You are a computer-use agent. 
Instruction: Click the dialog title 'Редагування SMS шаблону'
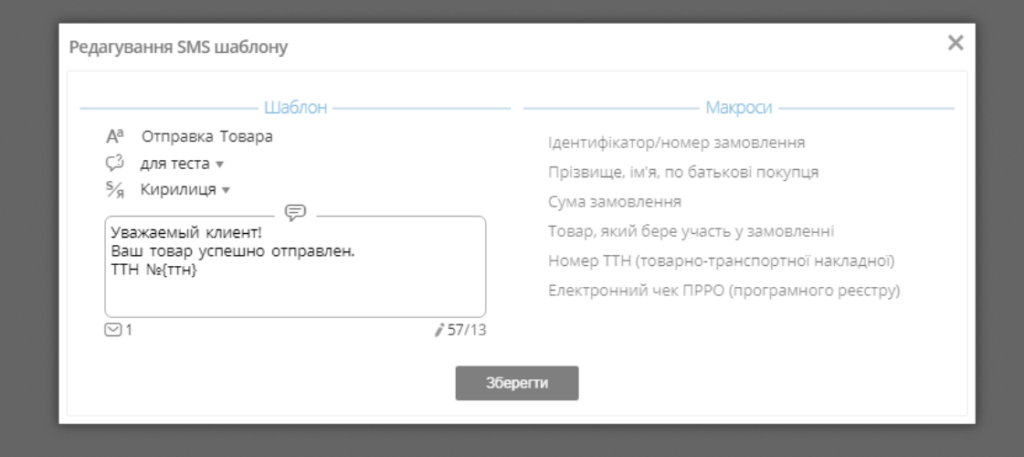(178, 47)
